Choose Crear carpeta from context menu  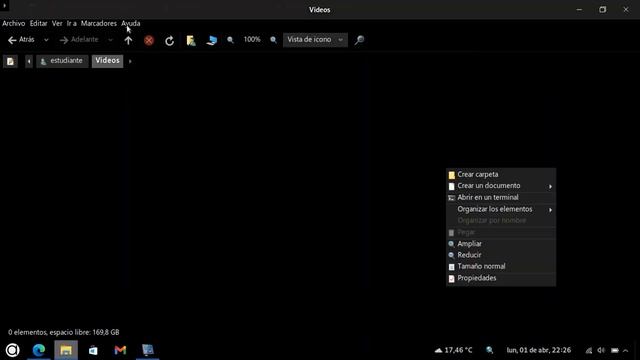click(501, 174)
